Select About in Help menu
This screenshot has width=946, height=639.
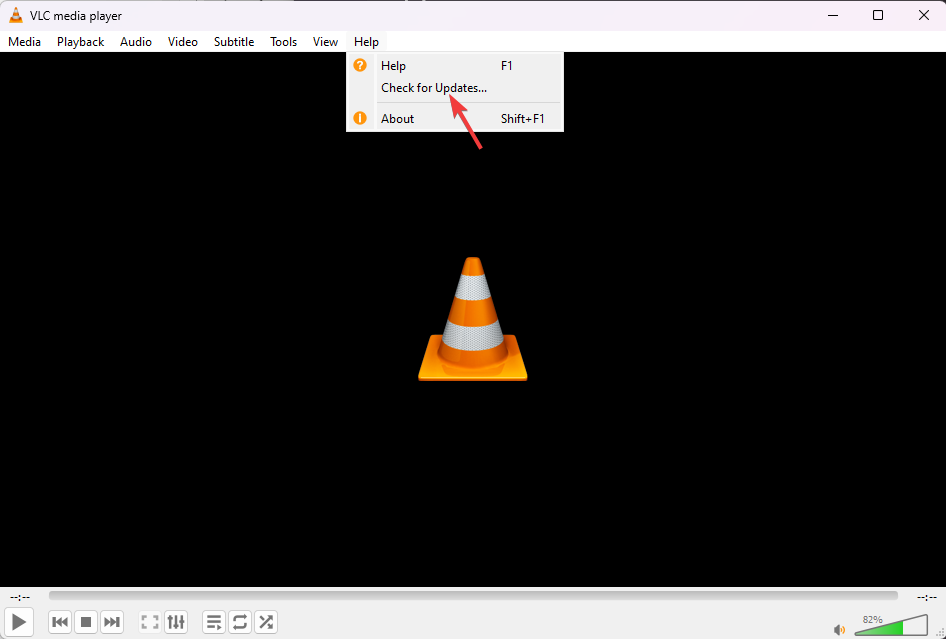pos(455,119)
